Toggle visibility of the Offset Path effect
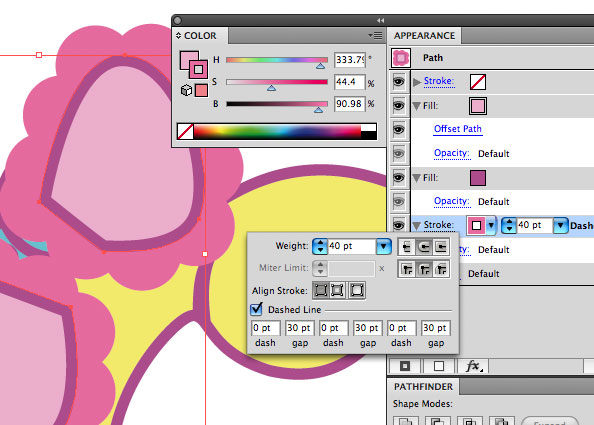The height and width of the screenshot is (425, 594). (x=399, y=130)
